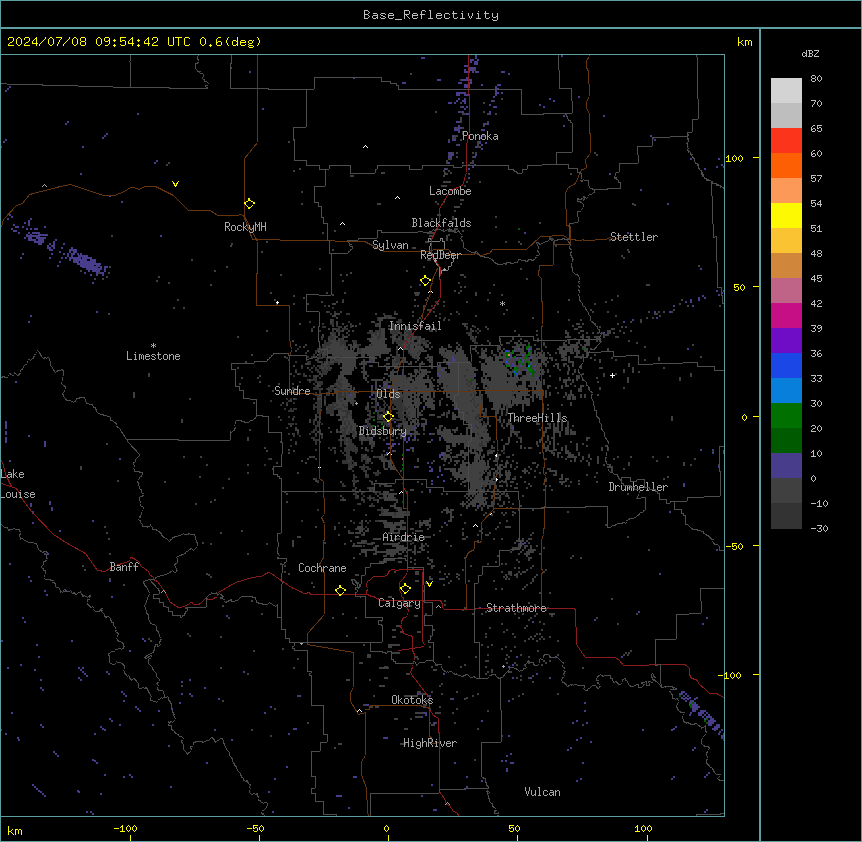Select the 30 dBZ green legend swatch
The height and width of the screenshot is (842, 862).
(786, 416)
